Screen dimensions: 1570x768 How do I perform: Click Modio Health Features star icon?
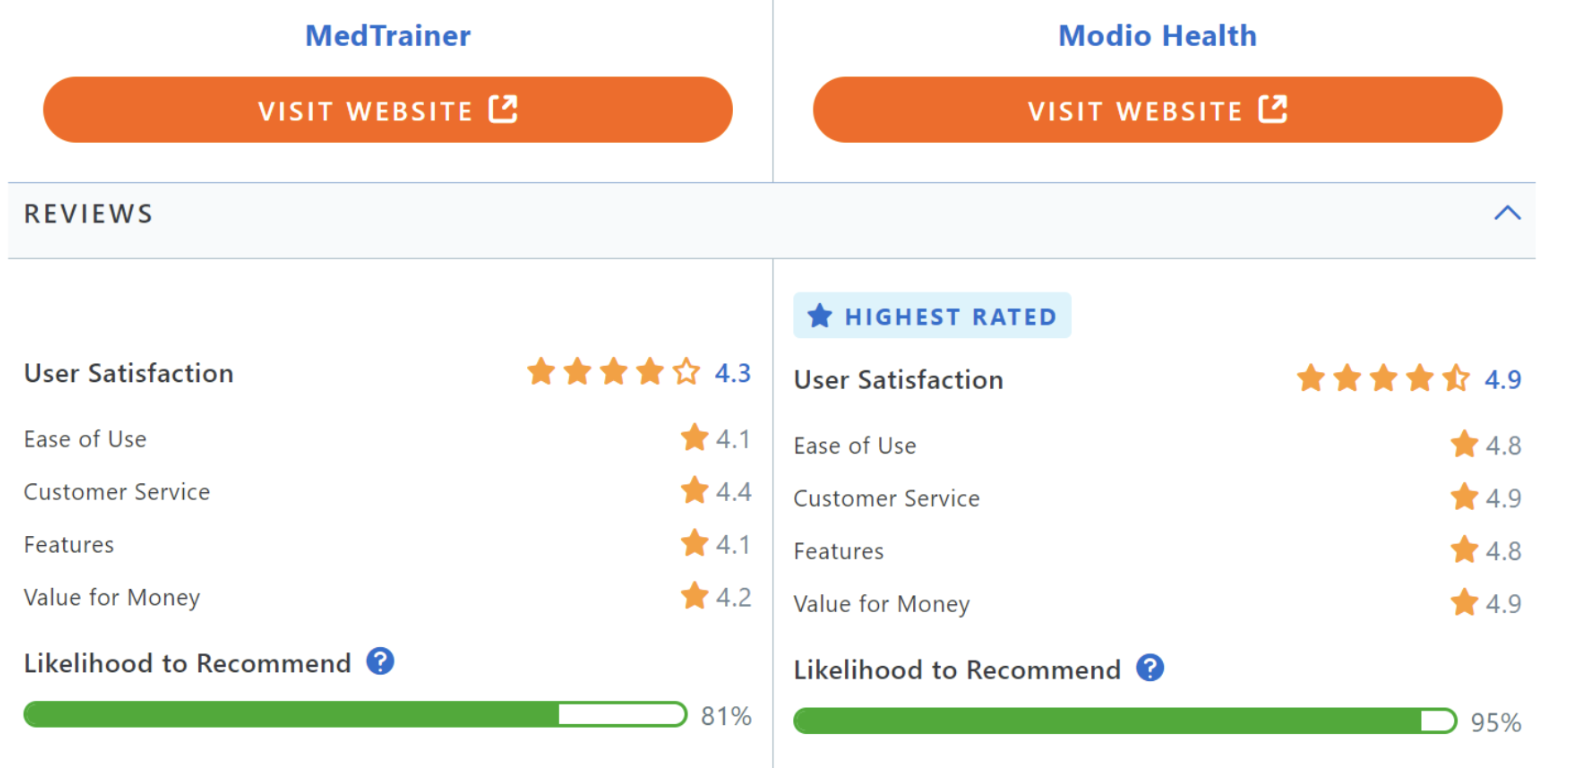1464,550
